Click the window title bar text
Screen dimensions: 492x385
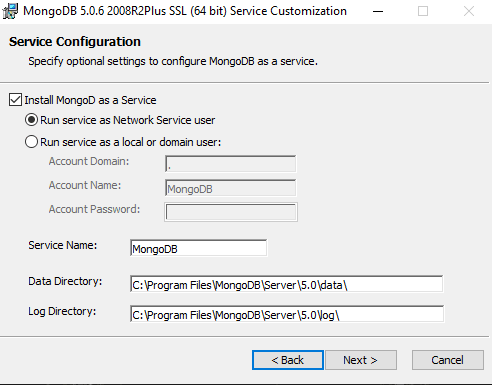click(x=185, y=11)
